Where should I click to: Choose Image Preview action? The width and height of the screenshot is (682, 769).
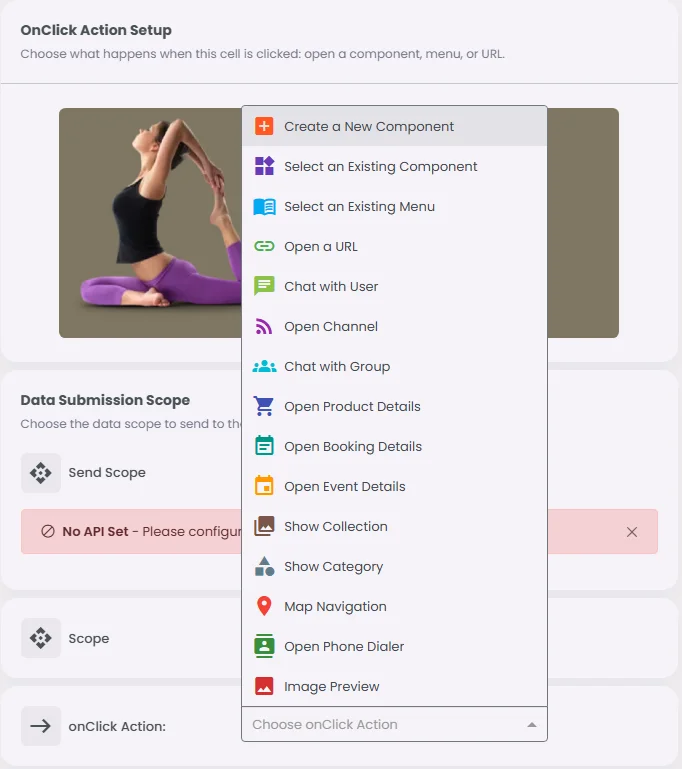394,686
